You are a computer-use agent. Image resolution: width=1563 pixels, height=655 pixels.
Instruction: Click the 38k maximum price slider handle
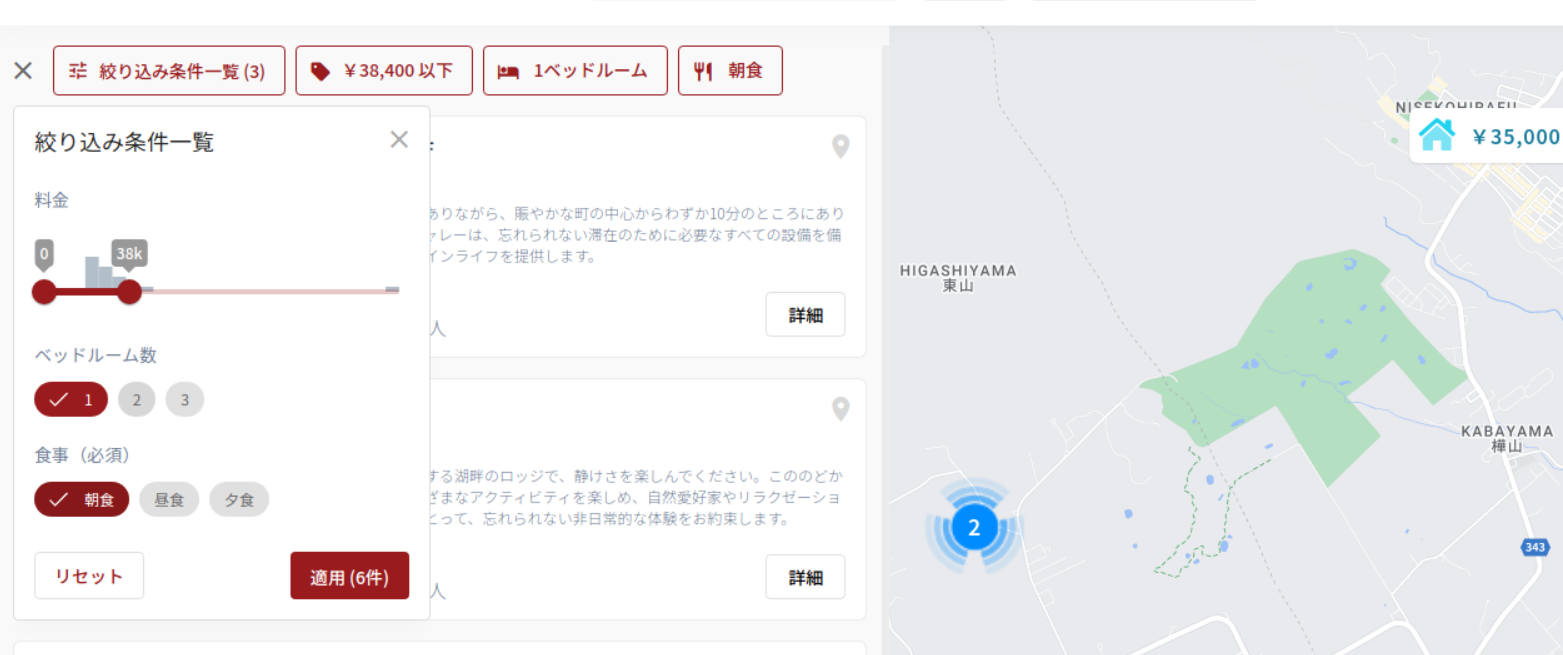pos(129,292)
